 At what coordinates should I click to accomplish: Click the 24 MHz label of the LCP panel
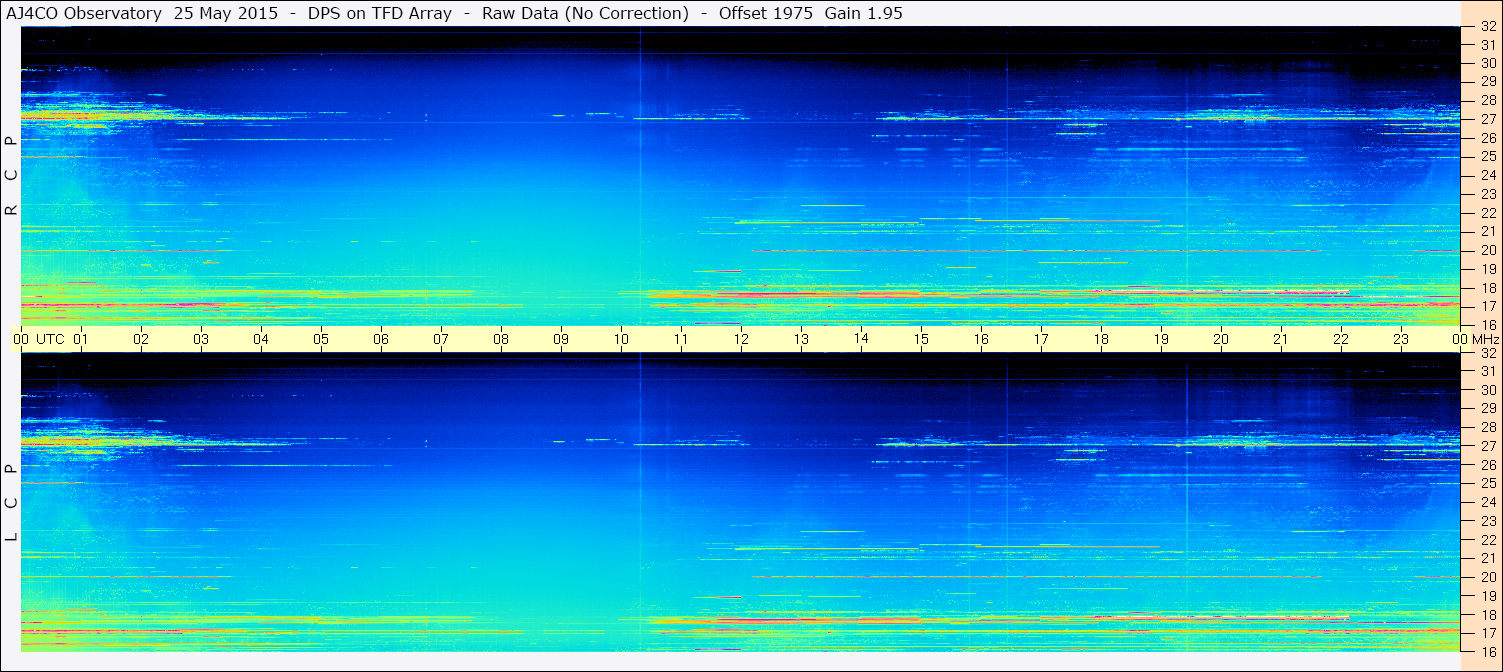tap(1488, 502)
